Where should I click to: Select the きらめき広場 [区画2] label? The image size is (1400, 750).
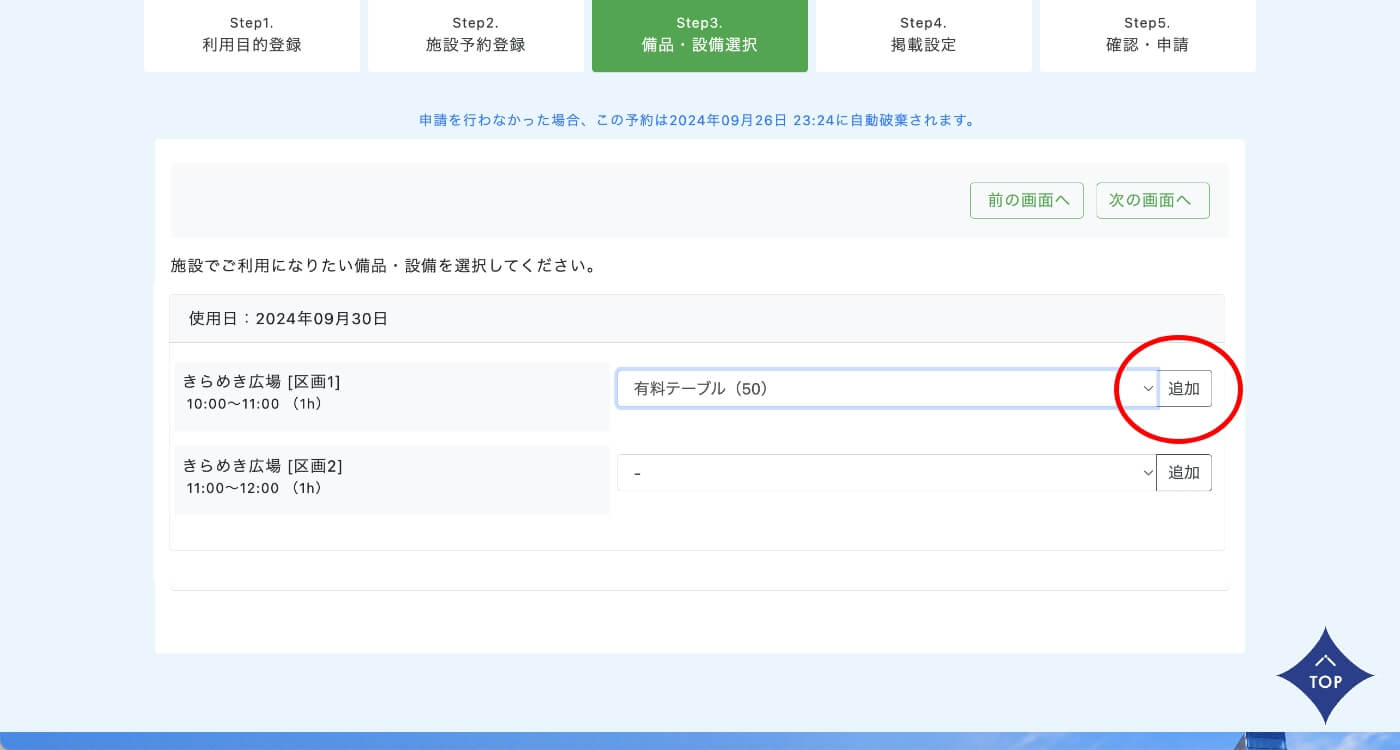click(x=262, y=465)
